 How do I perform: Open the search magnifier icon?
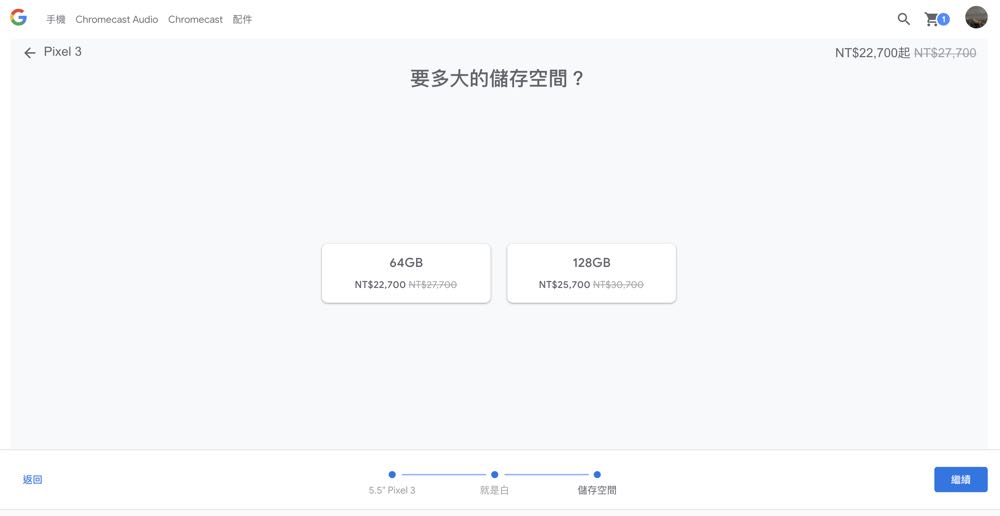[x=903, y=19]
